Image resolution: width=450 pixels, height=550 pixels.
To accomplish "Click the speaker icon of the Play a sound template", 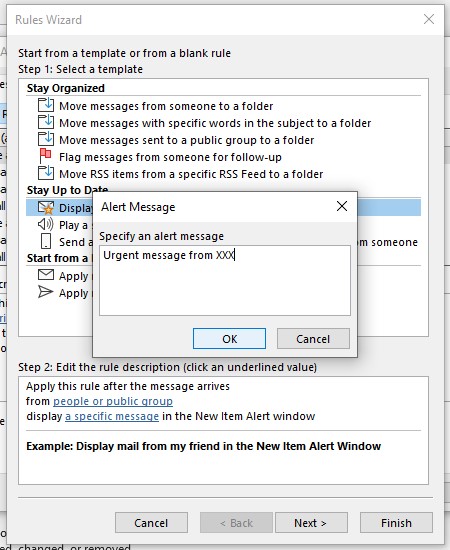I will coord(46,224).
